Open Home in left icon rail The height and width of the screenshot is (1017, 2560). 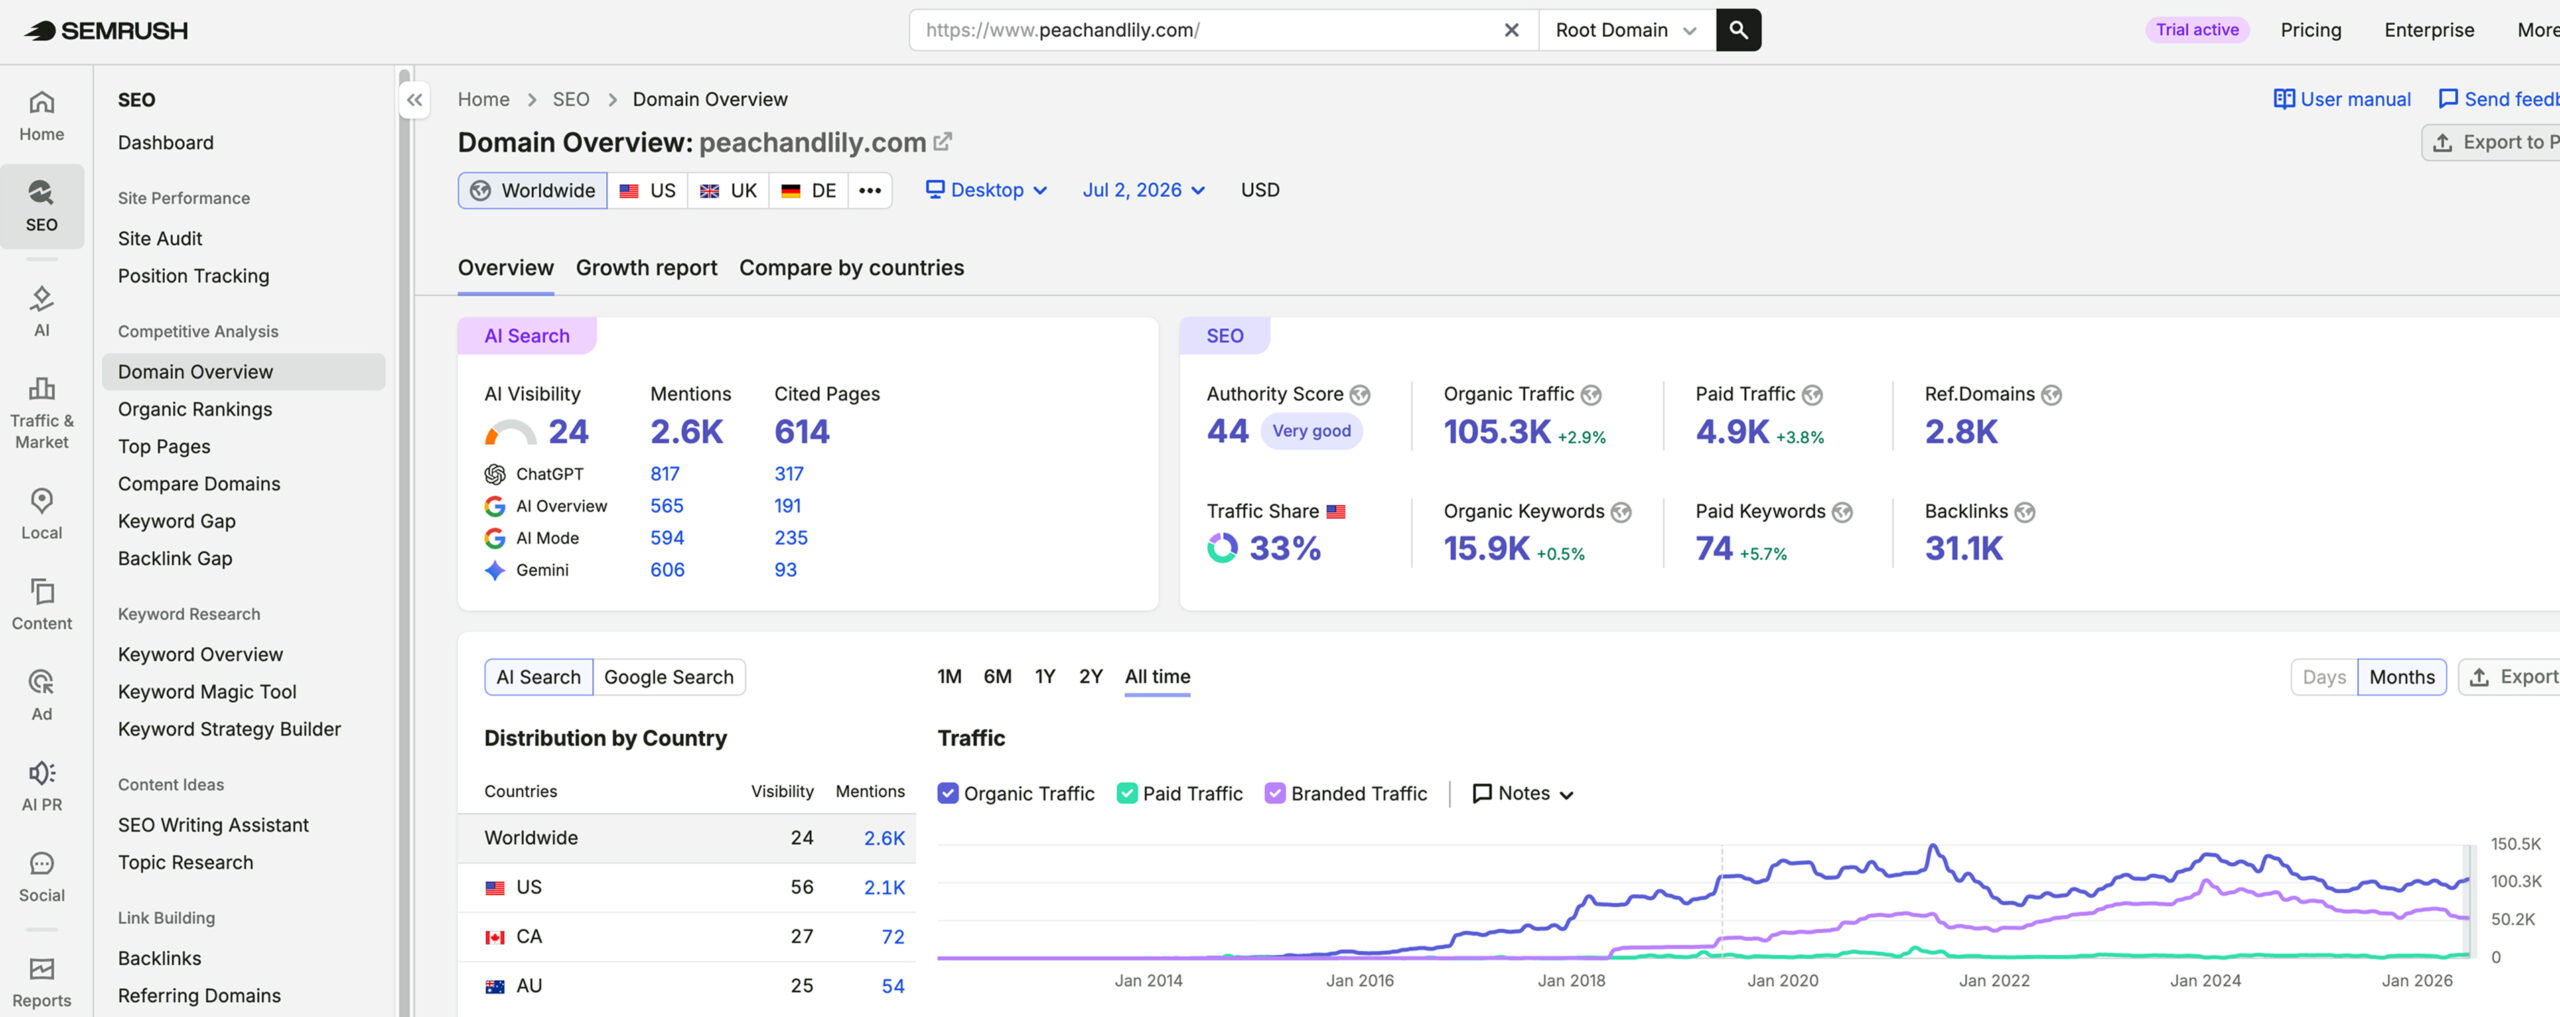[x=41, y=116]
